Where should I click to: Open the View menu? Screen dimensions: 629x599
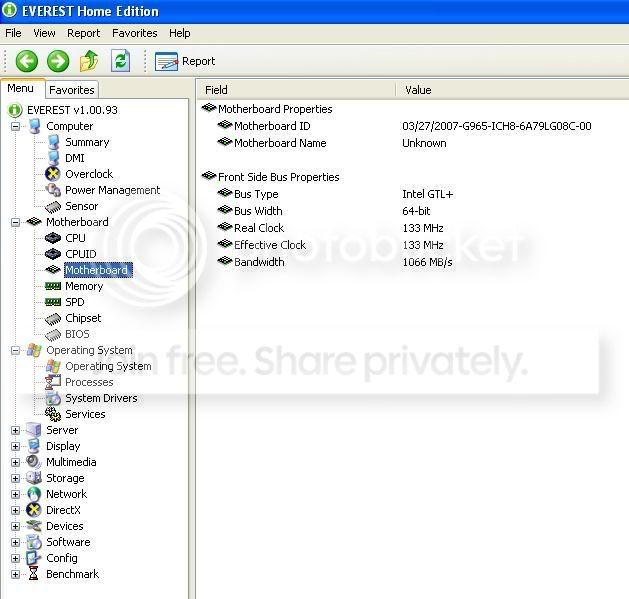point(44,33)
